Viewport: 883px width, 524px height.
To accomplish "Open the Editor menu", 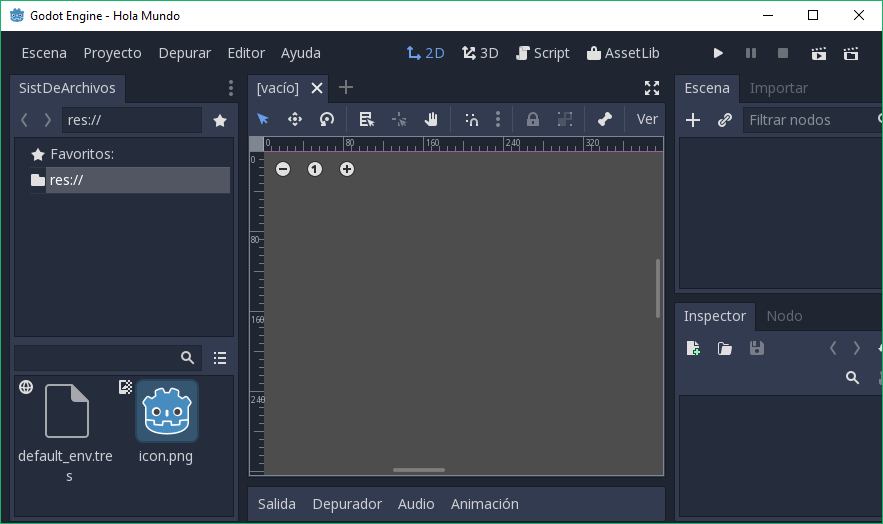I will [246, 53].
